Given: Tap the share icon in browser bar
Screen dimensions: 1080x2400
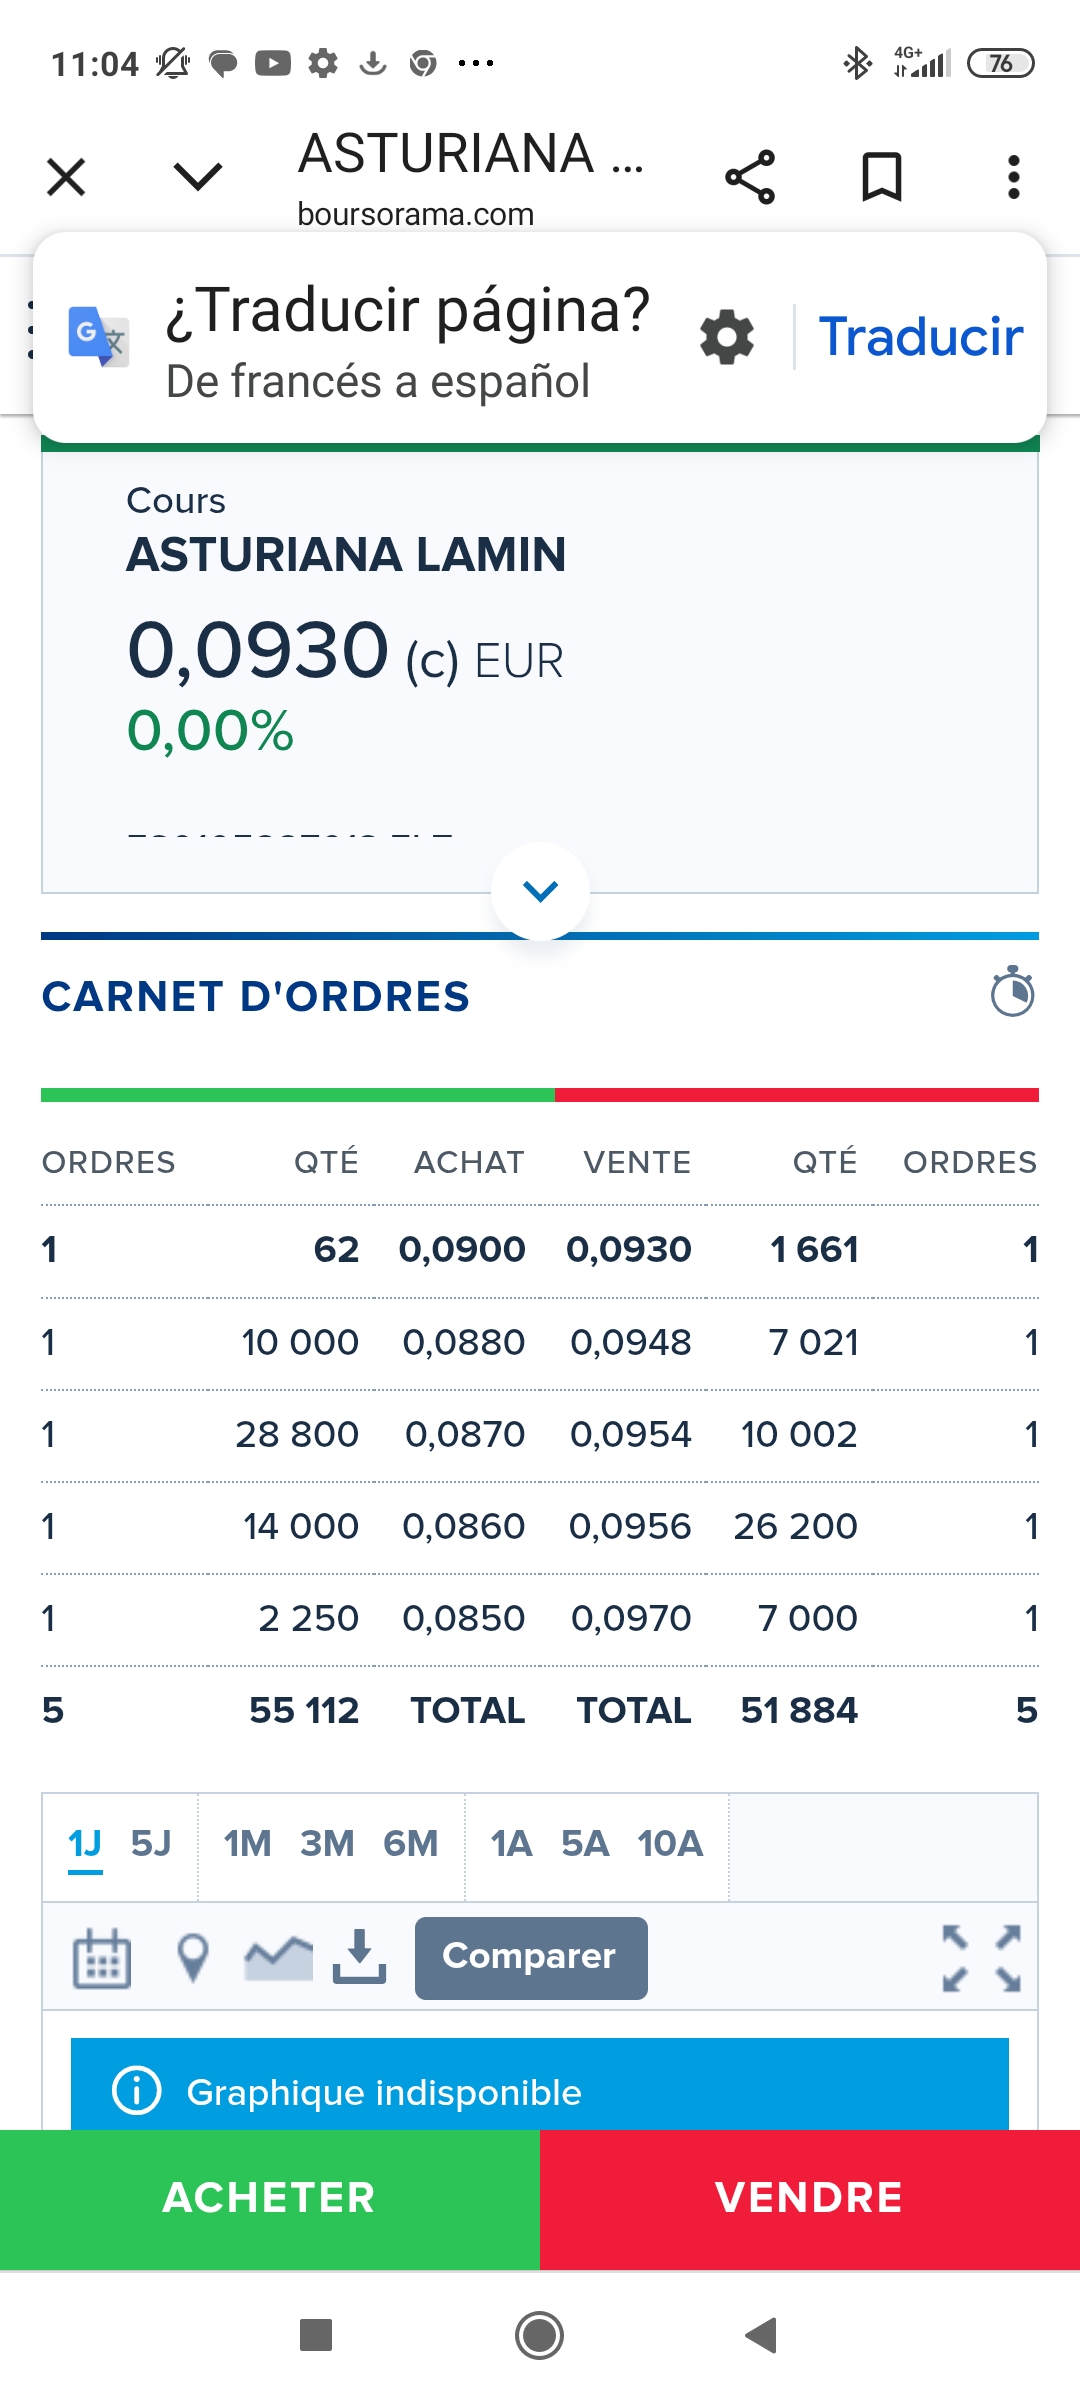Looking at the screenshot, I should point(750,178).
